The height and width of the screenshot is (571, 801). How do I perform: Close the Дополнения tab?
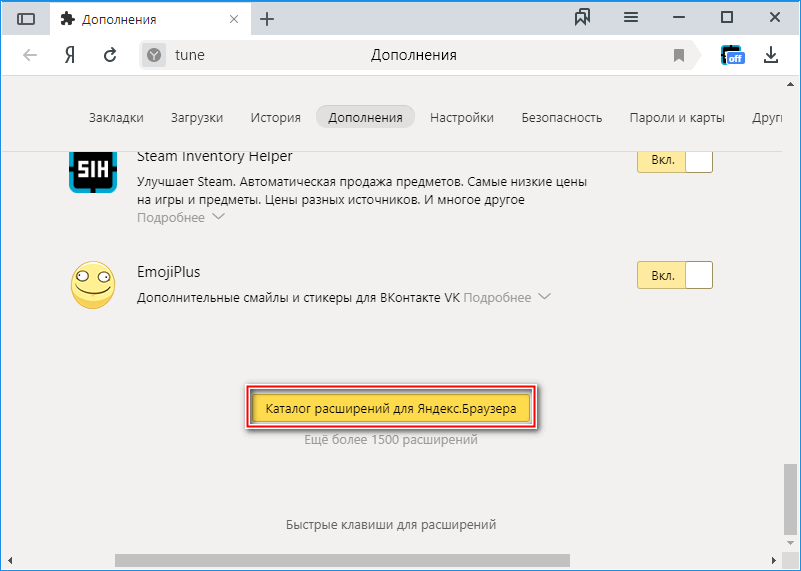(234, 19)
